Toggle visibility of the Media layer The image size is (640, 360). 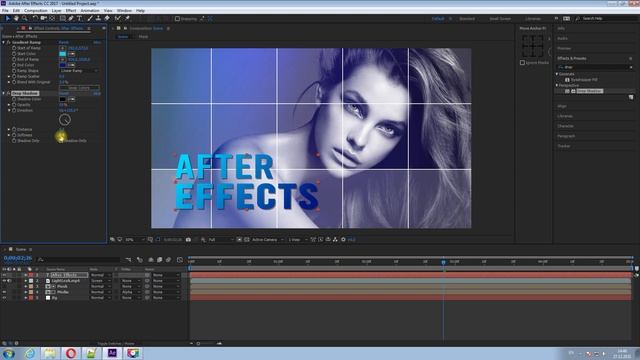4,292
